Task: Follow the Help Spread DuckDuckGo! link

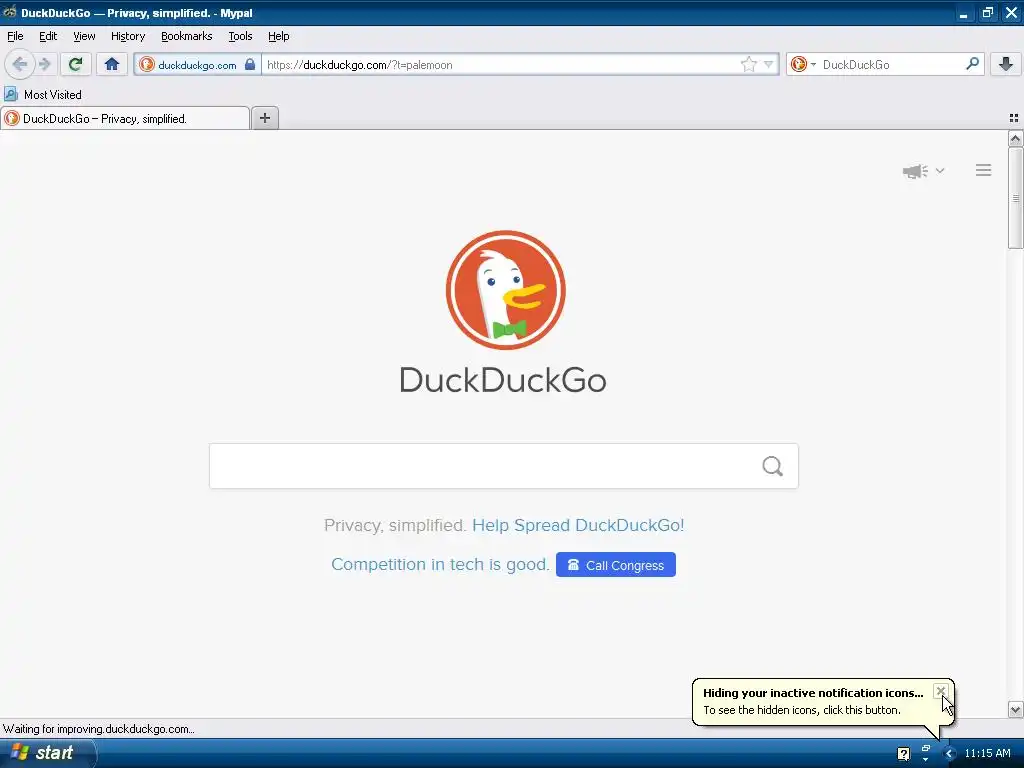Action: 578,525
